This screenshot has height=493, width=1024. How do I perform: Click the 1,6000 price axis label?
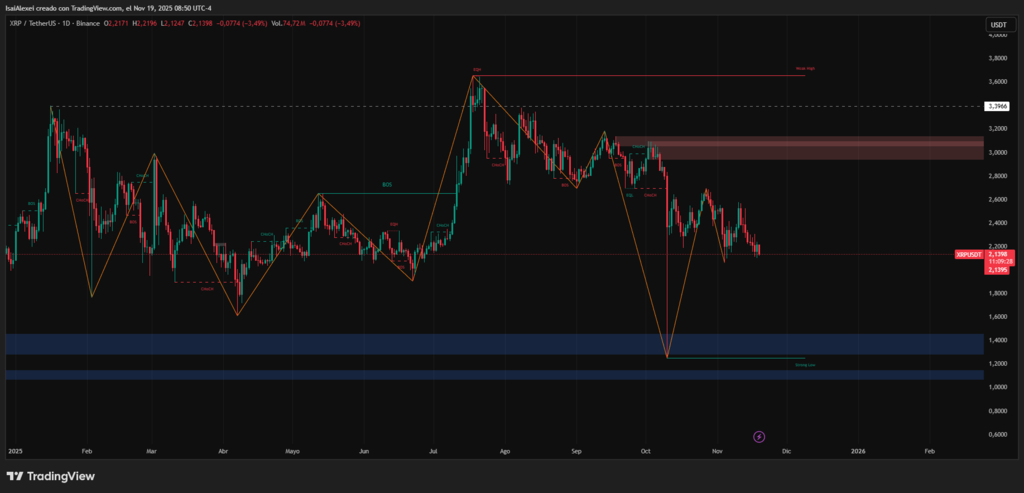click(x=997, y=317)
